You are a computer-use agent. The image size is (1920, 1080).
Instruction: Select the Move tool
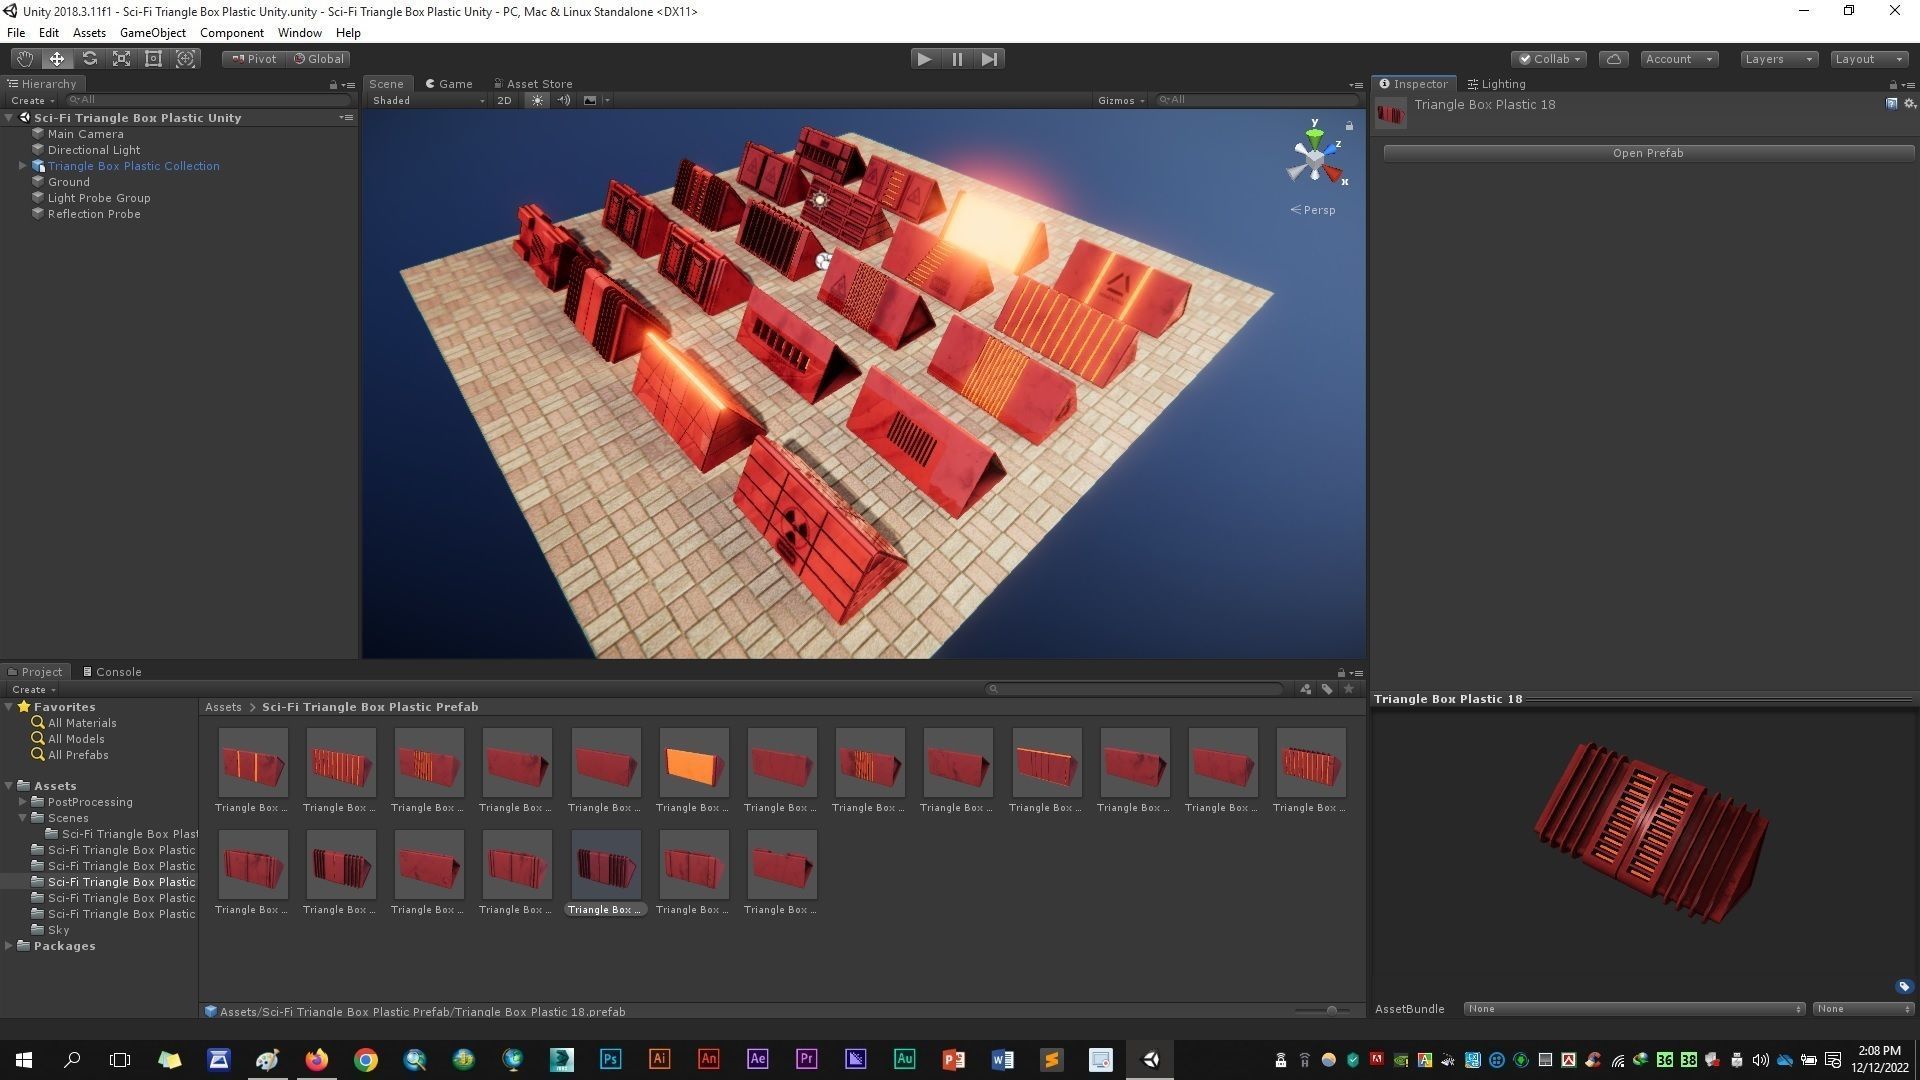click(x=57, y=59)
